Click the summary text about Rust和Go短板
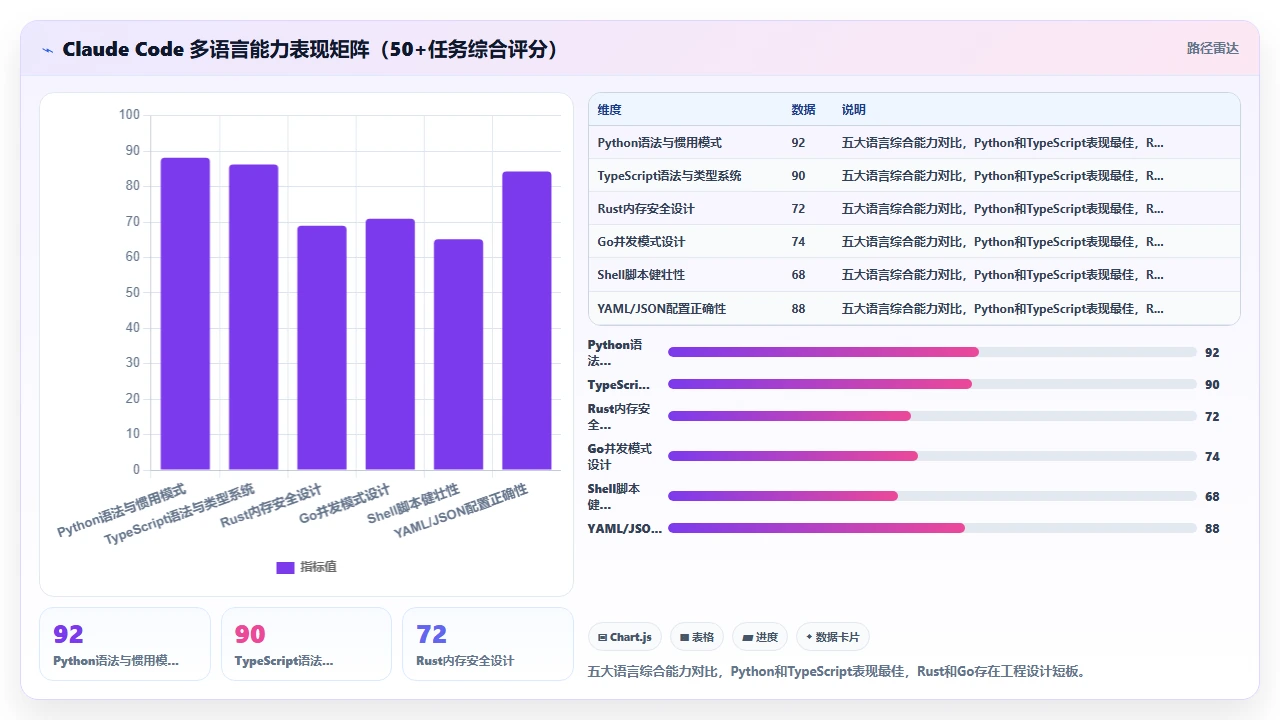 837,671
